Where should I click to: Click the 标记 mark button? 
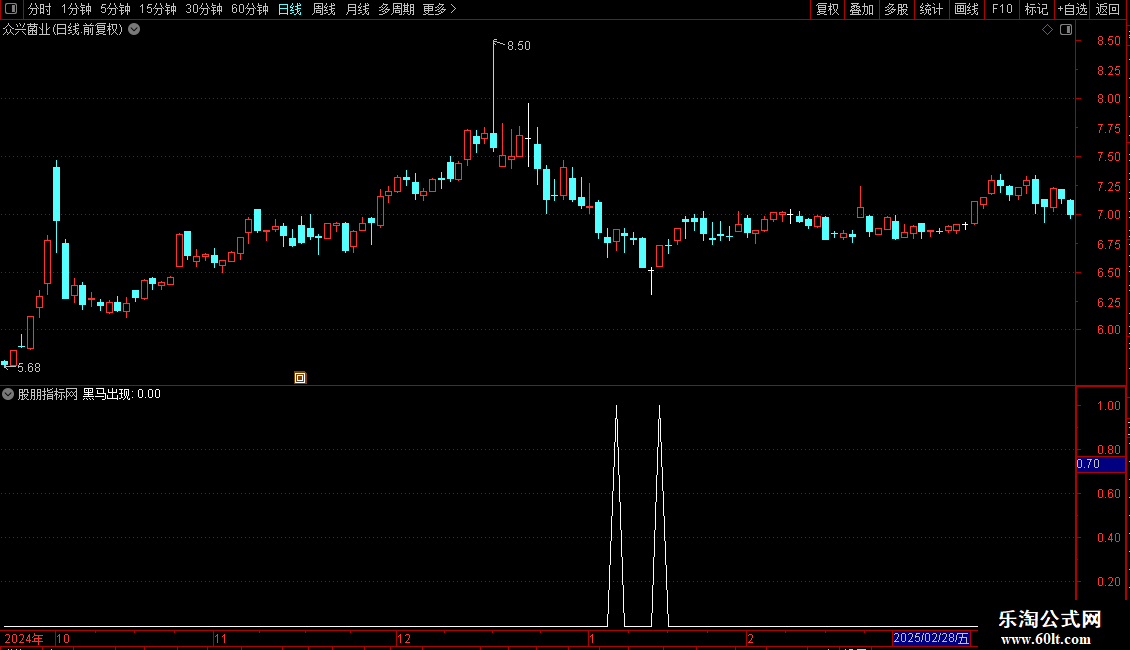(x=1036, y=9)
